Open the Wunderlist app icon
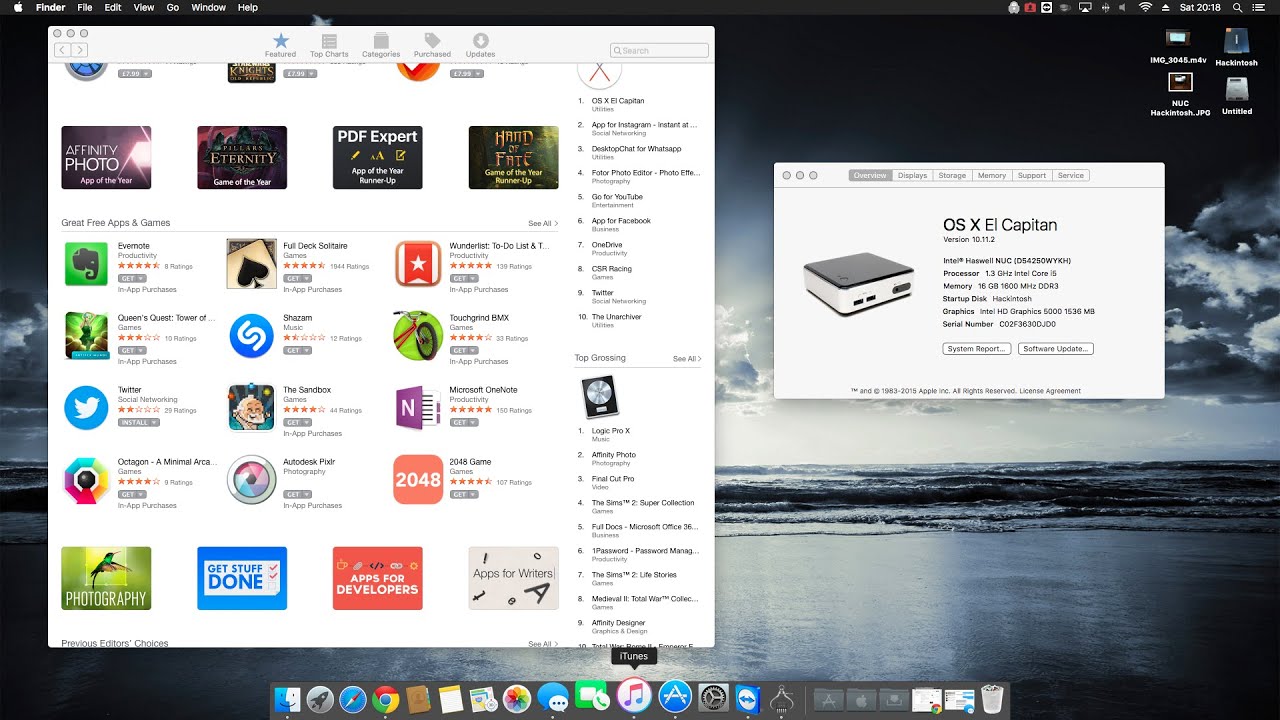The height and width of the screenshot is (720, 1280). pyautogui.click(x=418, y=264)
